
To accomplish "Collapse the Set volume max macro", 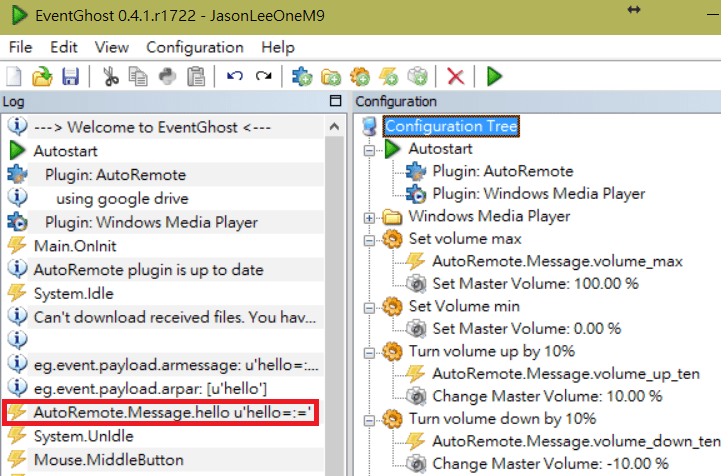I will pyautogui.click(x=372, y=240).
